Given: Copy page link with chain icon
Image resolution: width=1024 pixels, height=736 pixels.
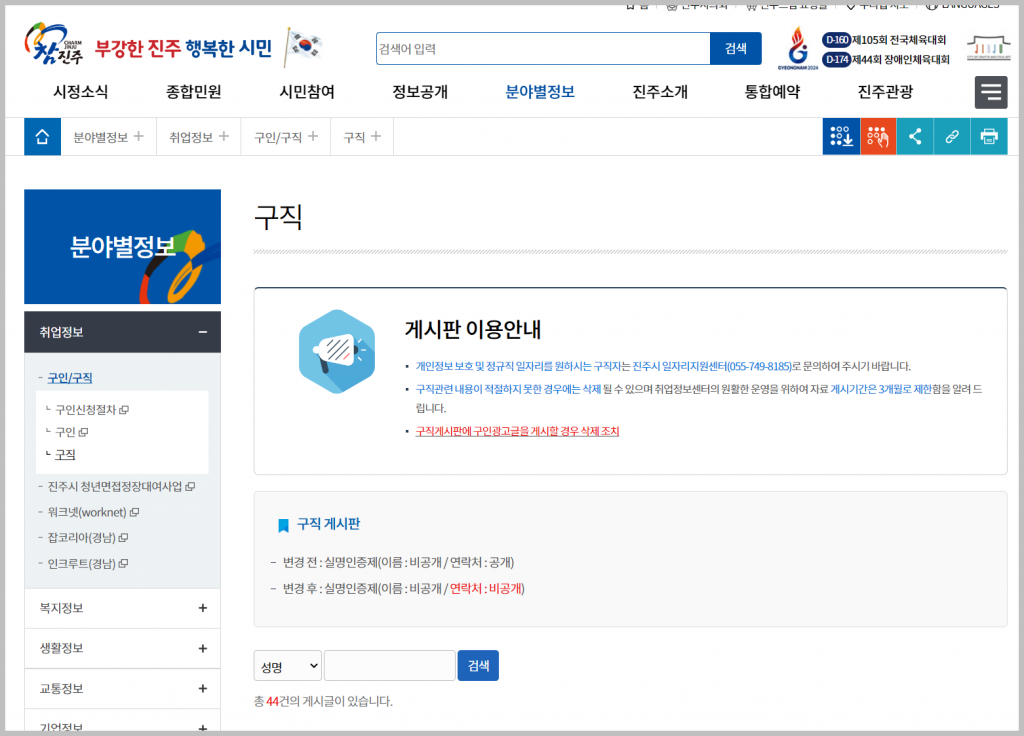Looking at the screenshot, I should pos(952,136).
